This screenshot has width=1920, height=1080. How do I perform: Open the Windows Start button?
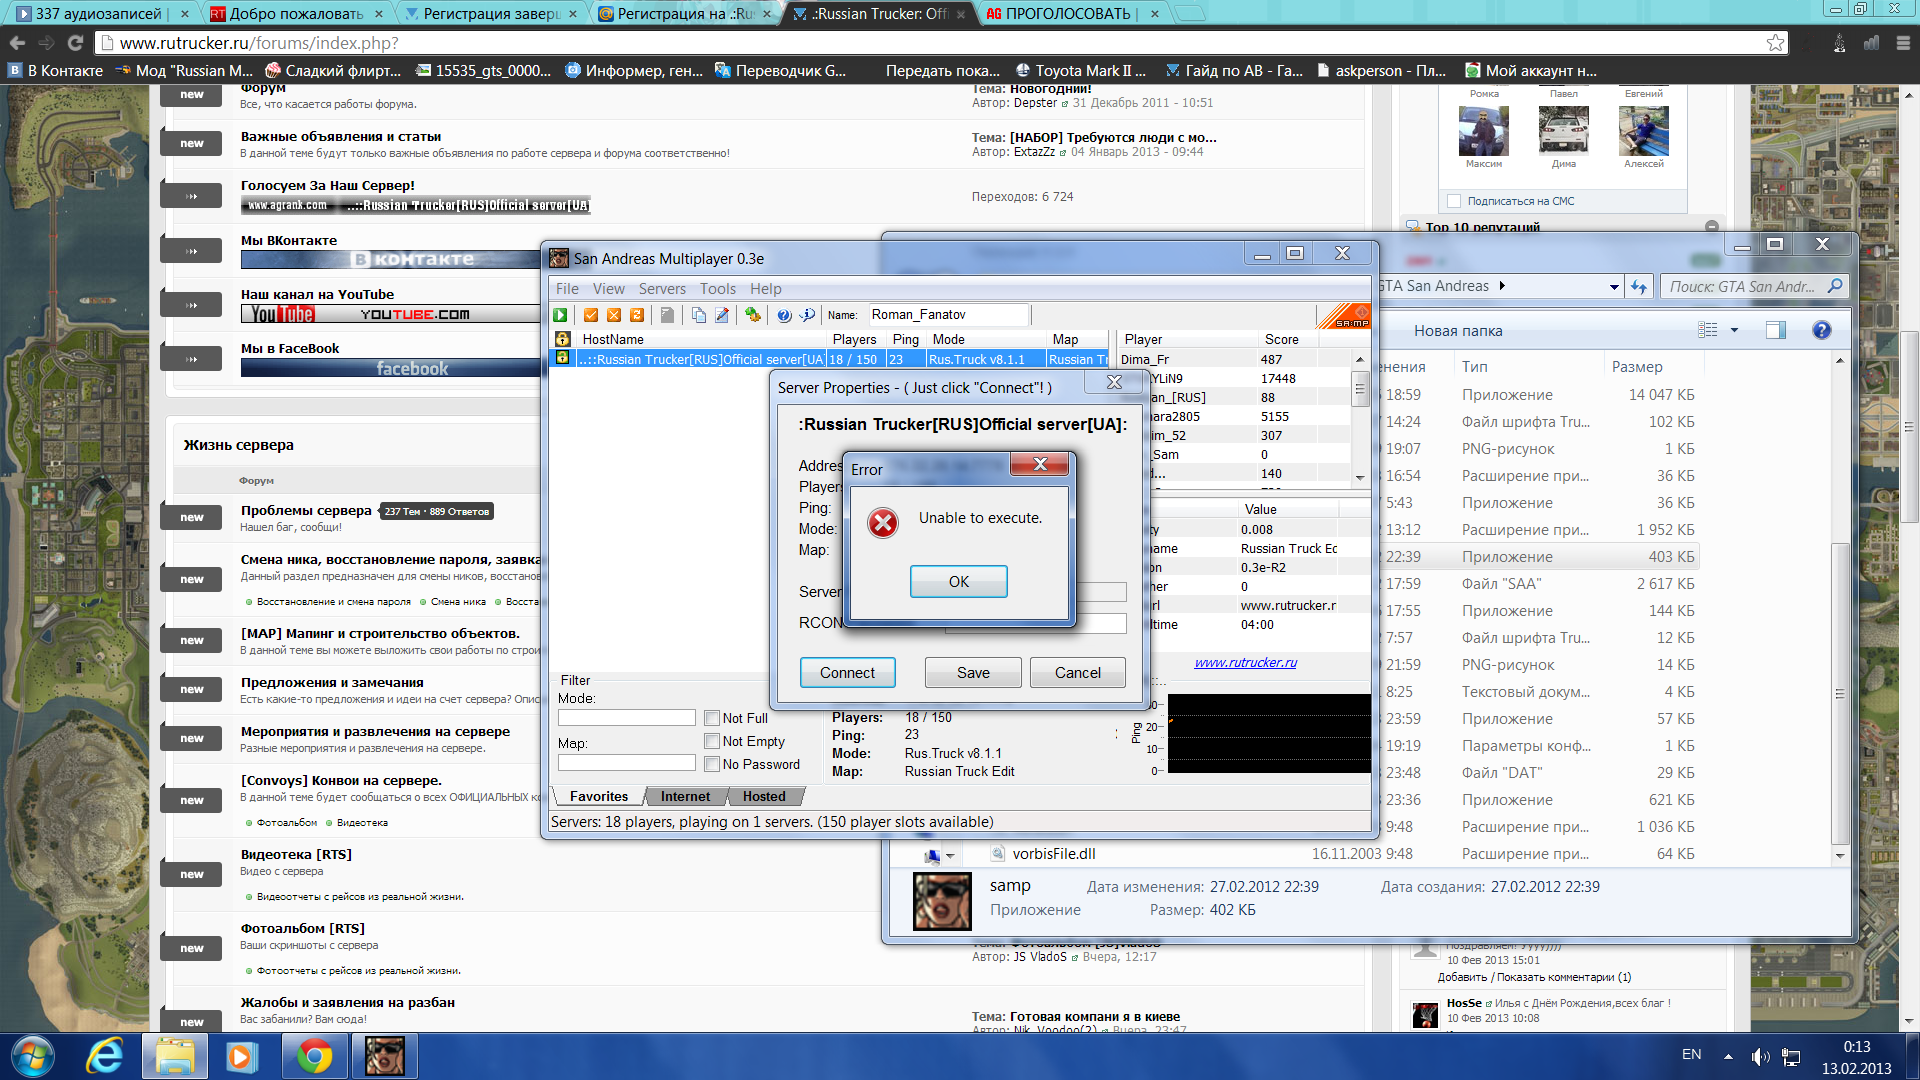[33, 1056]
